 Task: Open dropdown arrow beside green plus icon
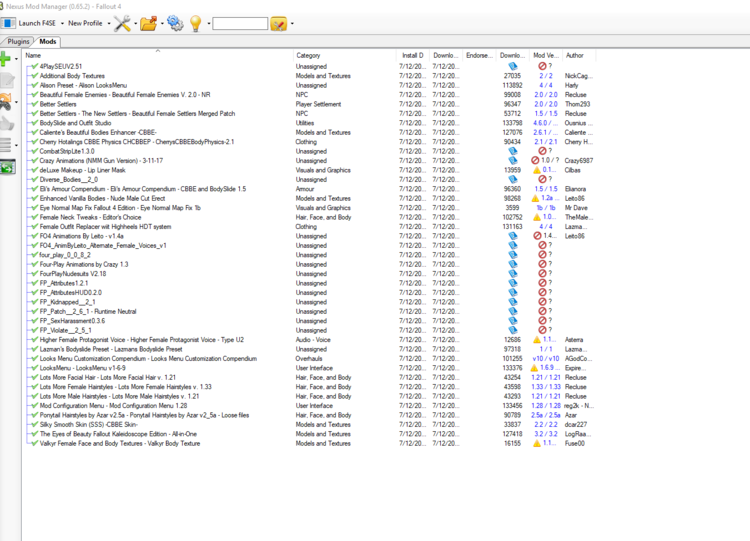pyautogui.click(x=16, y=59)
